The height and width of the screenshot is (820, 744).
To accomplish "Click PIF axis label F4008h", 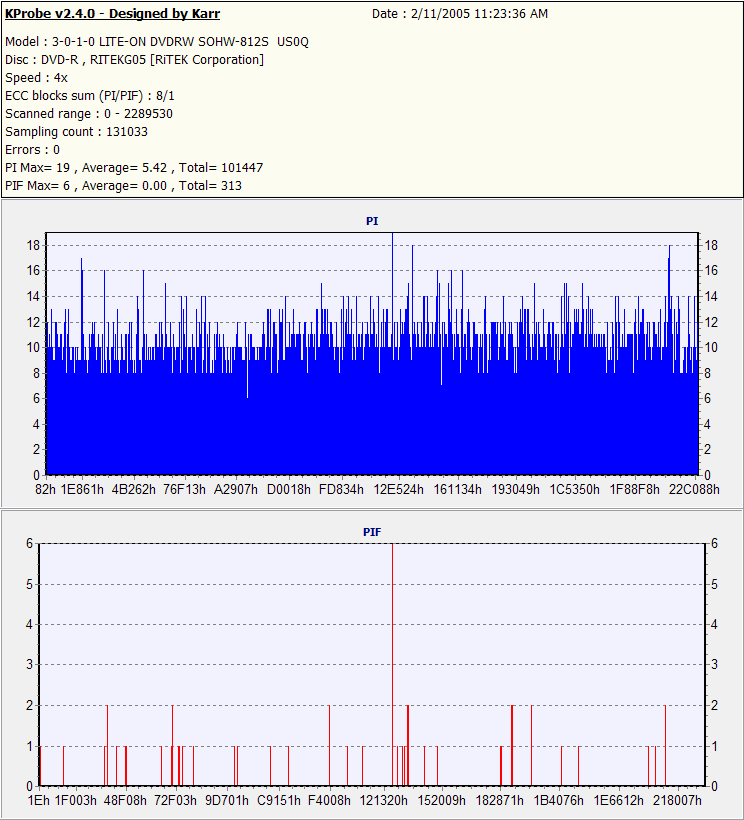I will click(x=329, y=801).
